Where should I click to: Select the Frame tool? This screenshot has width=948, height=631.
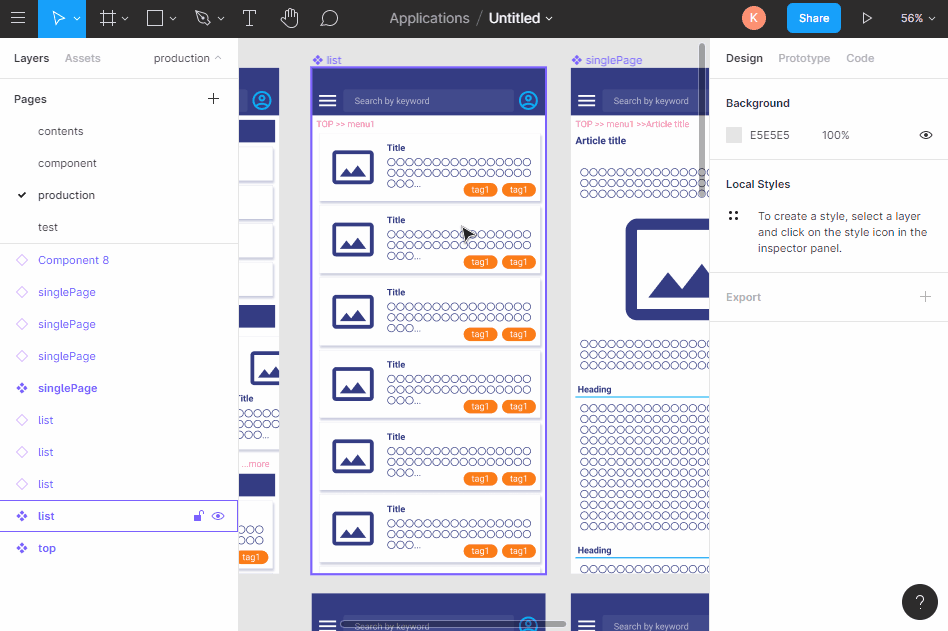108,18
